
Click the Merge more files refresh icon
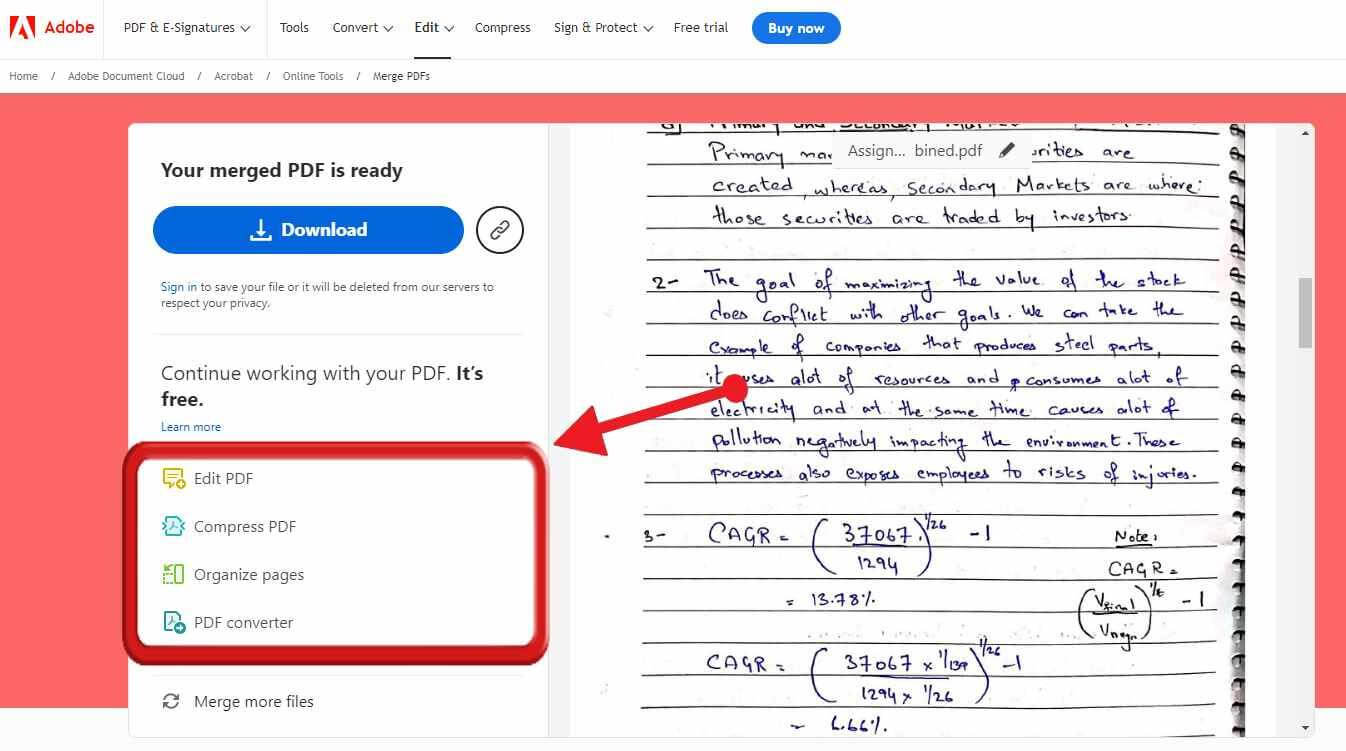pos(172,701)
